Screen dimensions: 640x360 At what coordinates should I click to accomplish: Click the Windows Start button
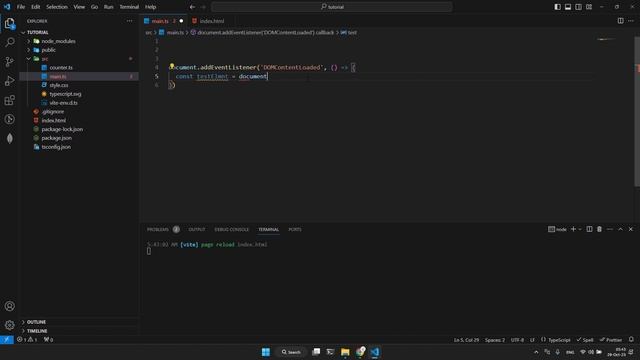click(266, 352)
